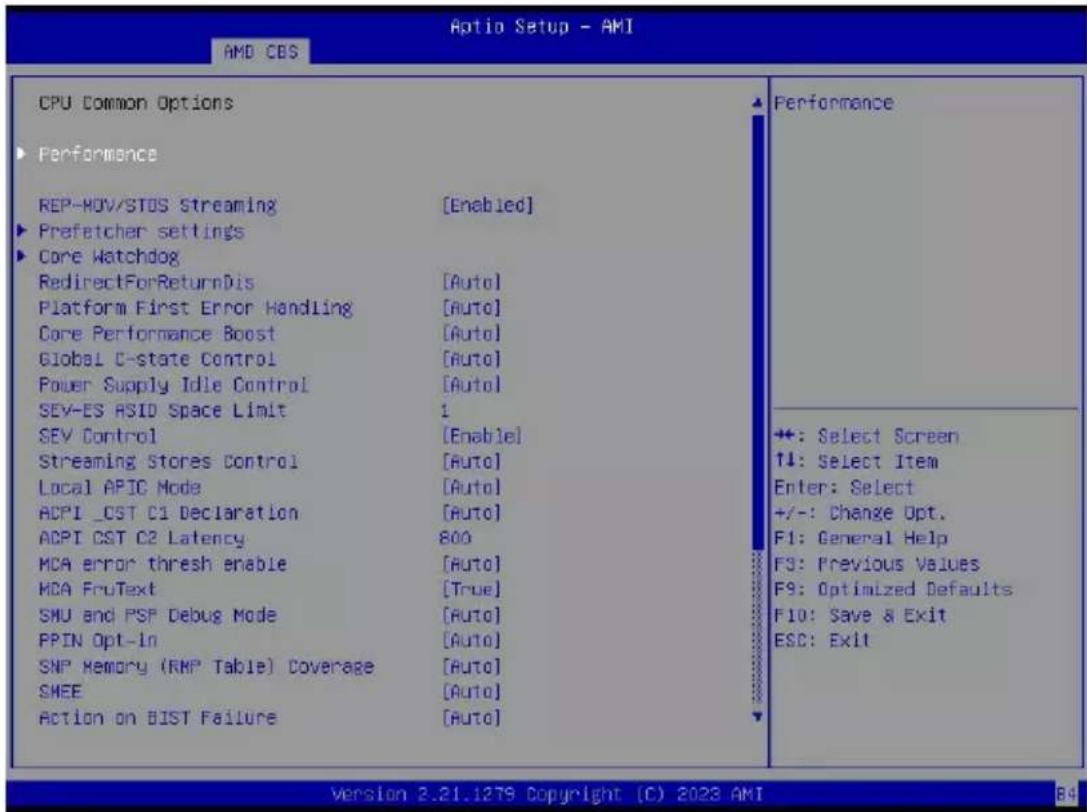This screenshot has height=812, width=1087.
Task: Select ACPI _CST C1 Declaration label
Action: [168, 513]
